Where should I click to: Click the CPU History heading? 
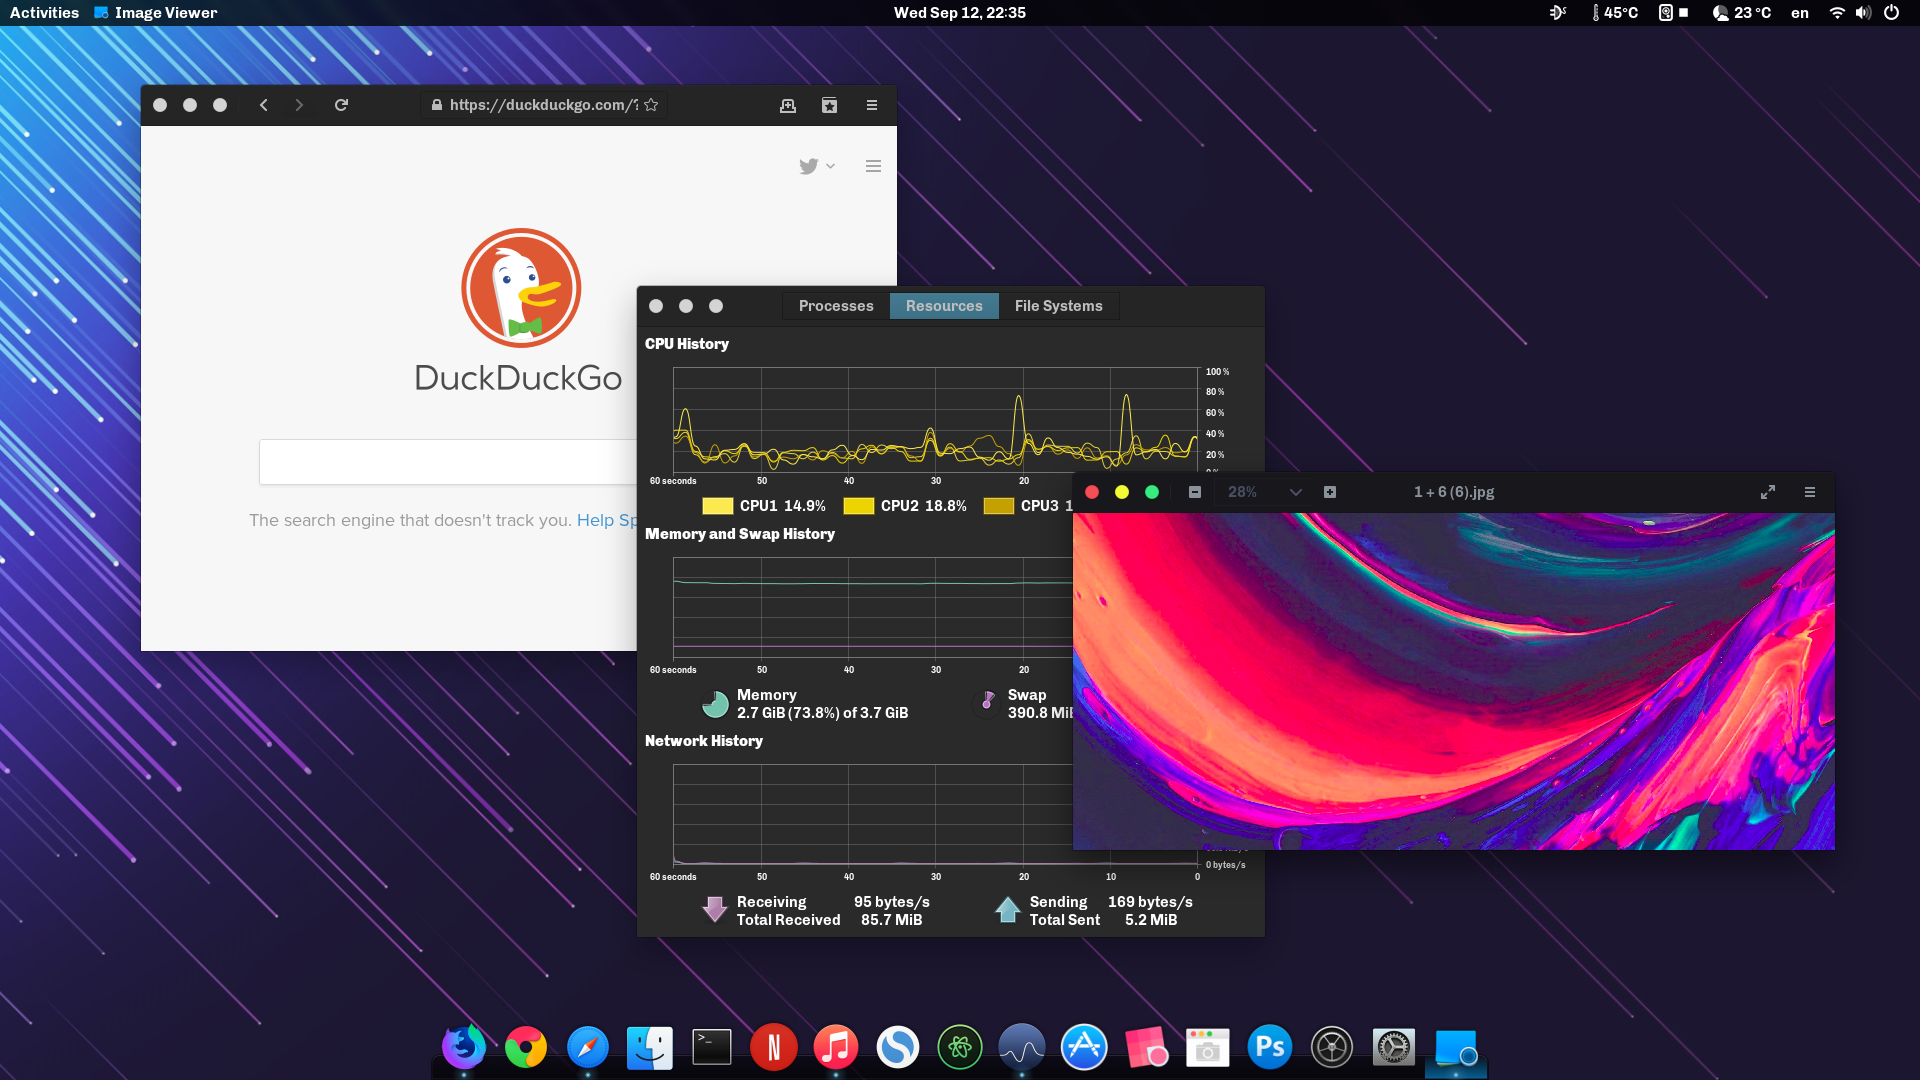[x=687, y=344]
